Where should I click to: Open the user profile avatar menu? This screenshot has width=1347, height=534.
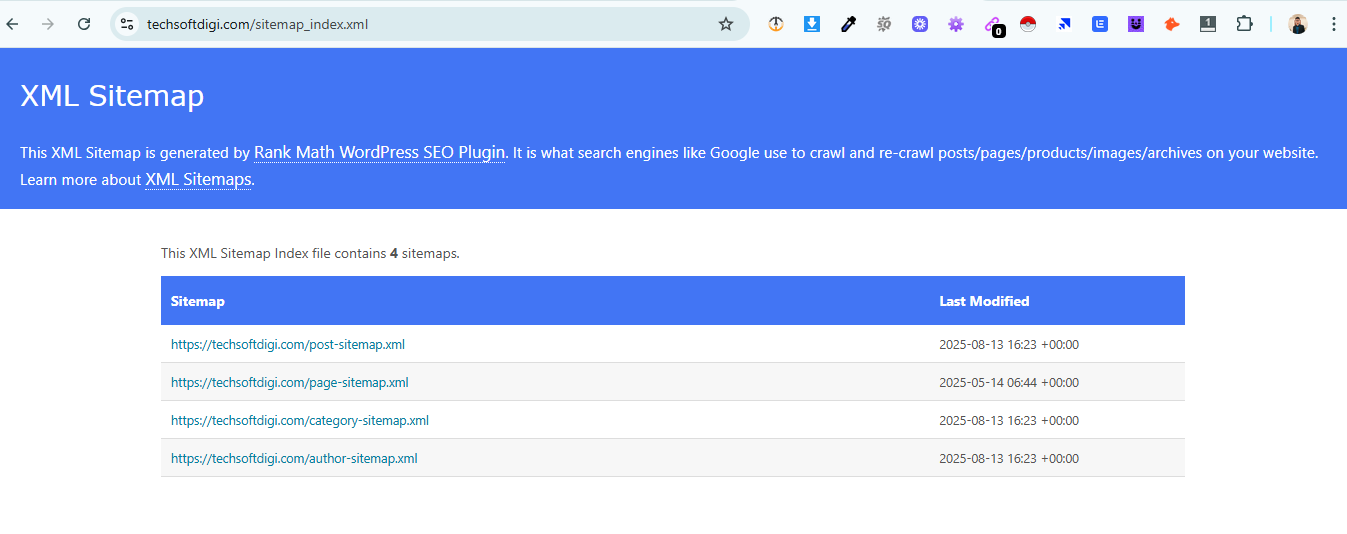[x=1298, y=24]
